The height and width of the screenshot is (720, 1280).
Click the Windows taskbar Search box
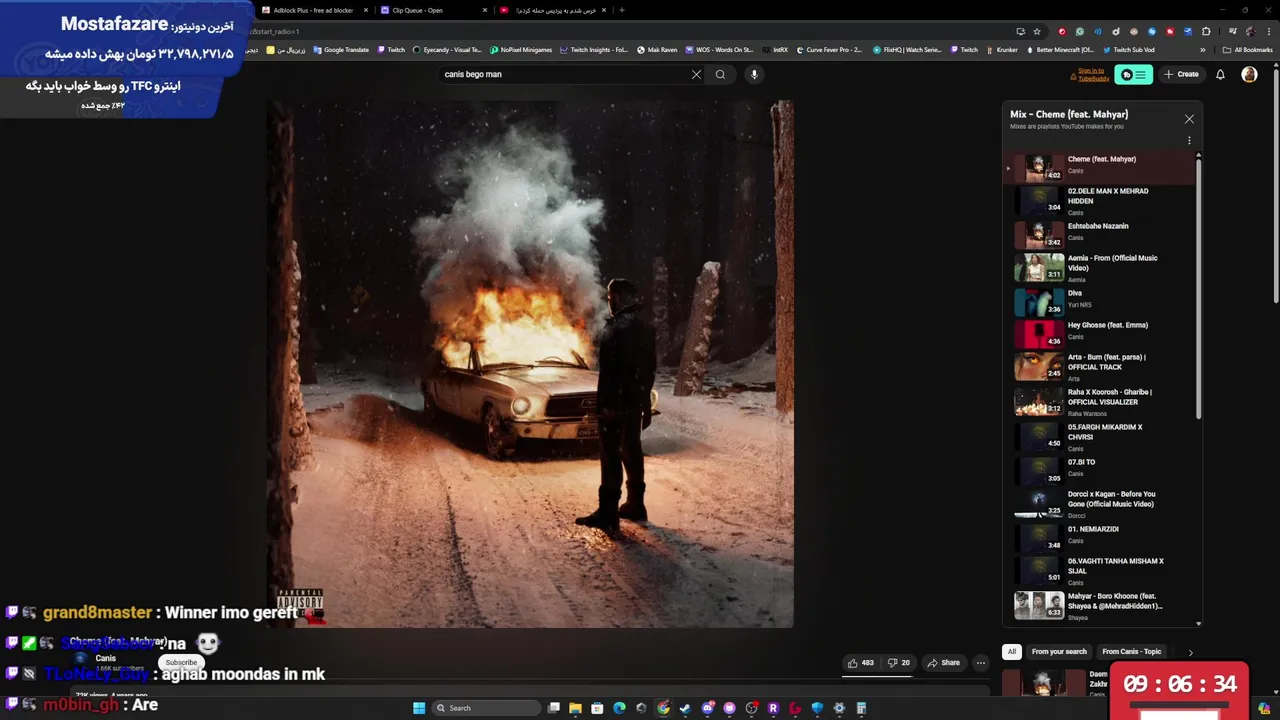coord(485,708)
